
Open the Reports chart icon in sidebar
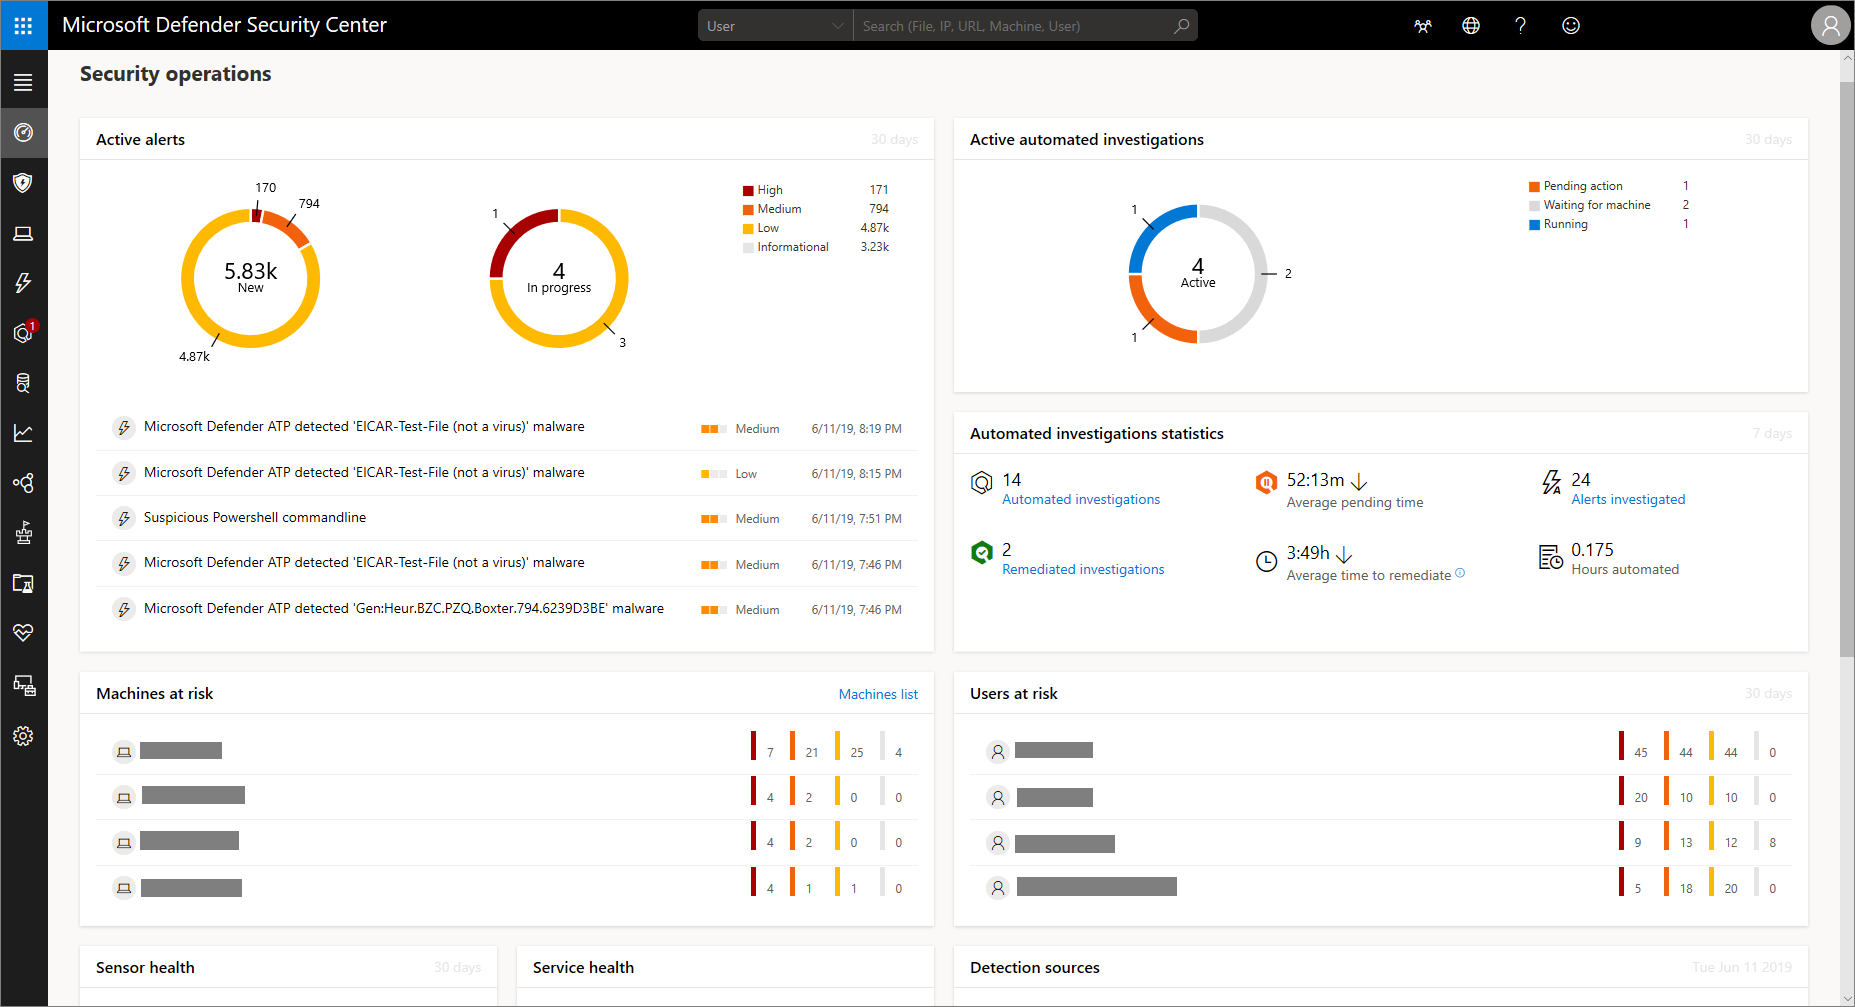coord(23,433)
